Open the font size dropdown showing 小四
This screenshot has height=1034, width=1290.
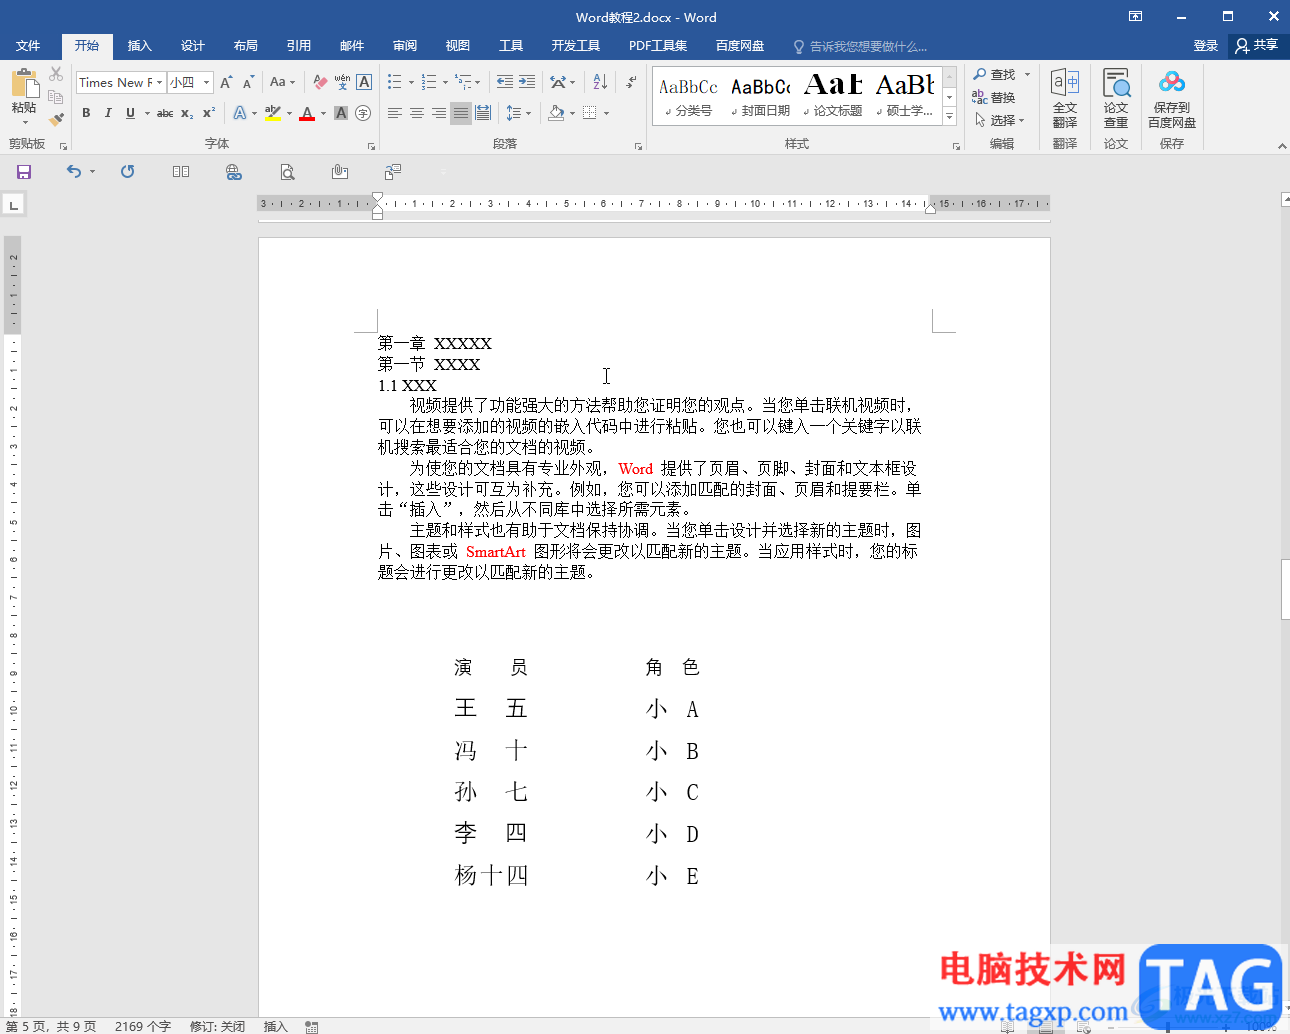[206, 82]
